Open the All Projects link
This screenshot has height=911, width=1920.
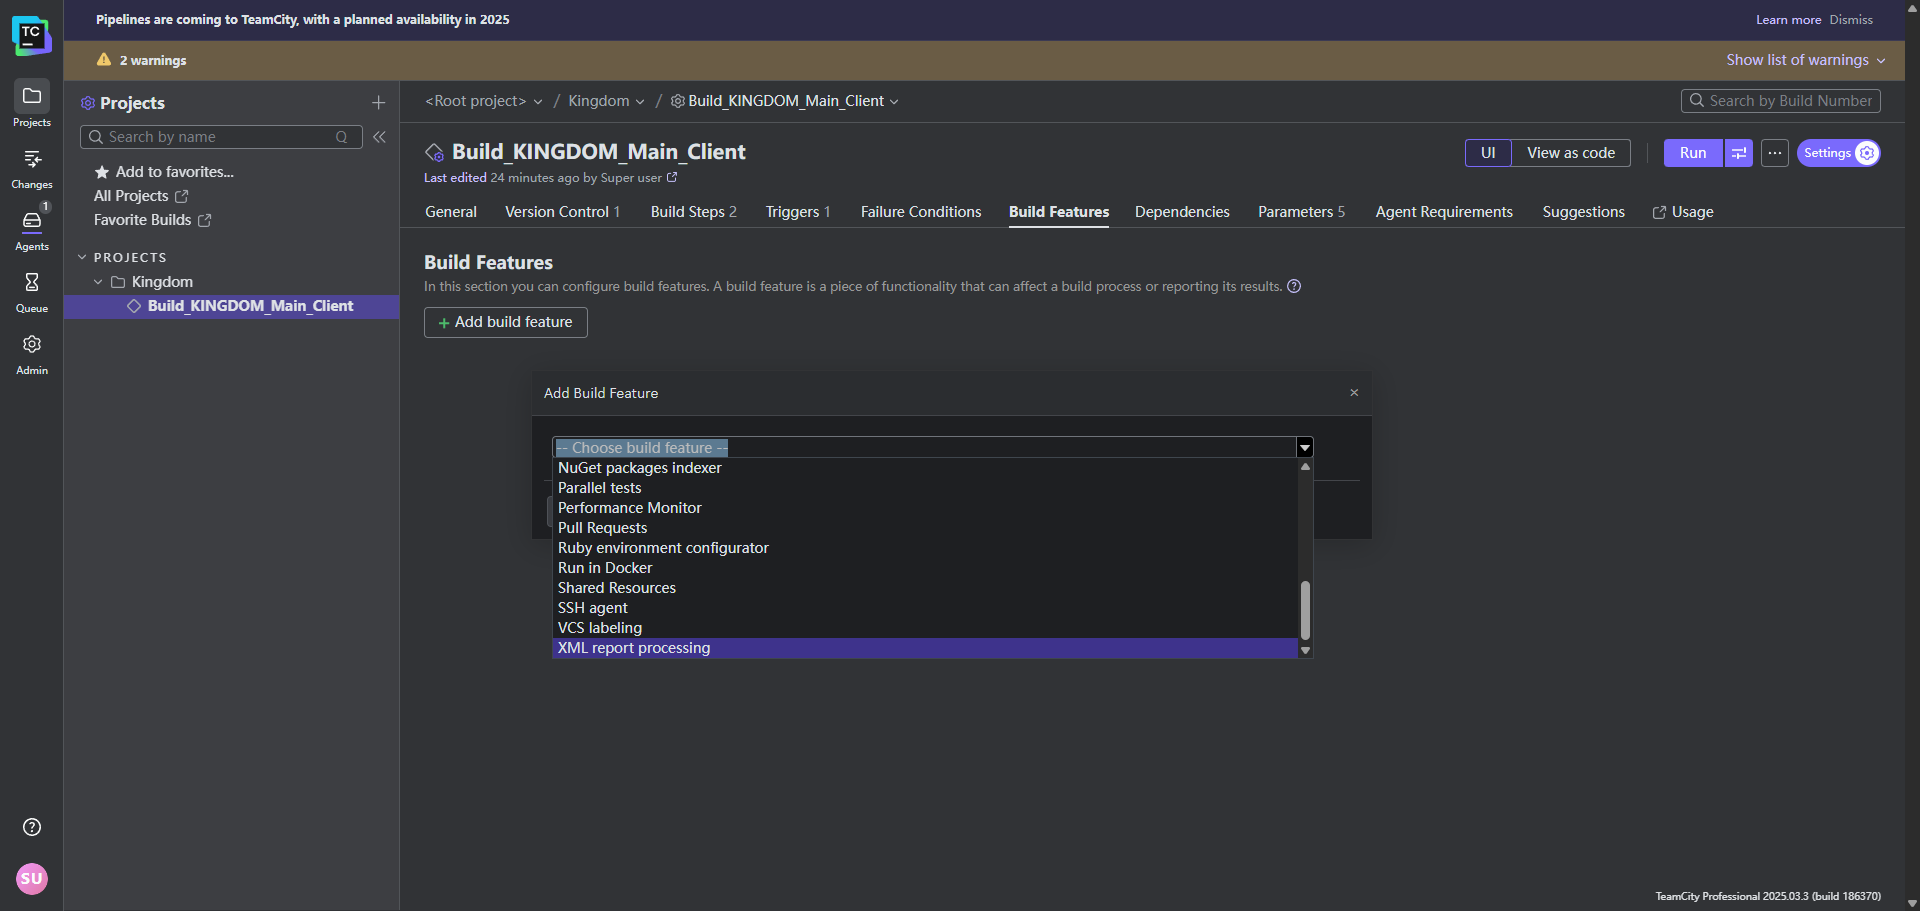coord(141,196)
